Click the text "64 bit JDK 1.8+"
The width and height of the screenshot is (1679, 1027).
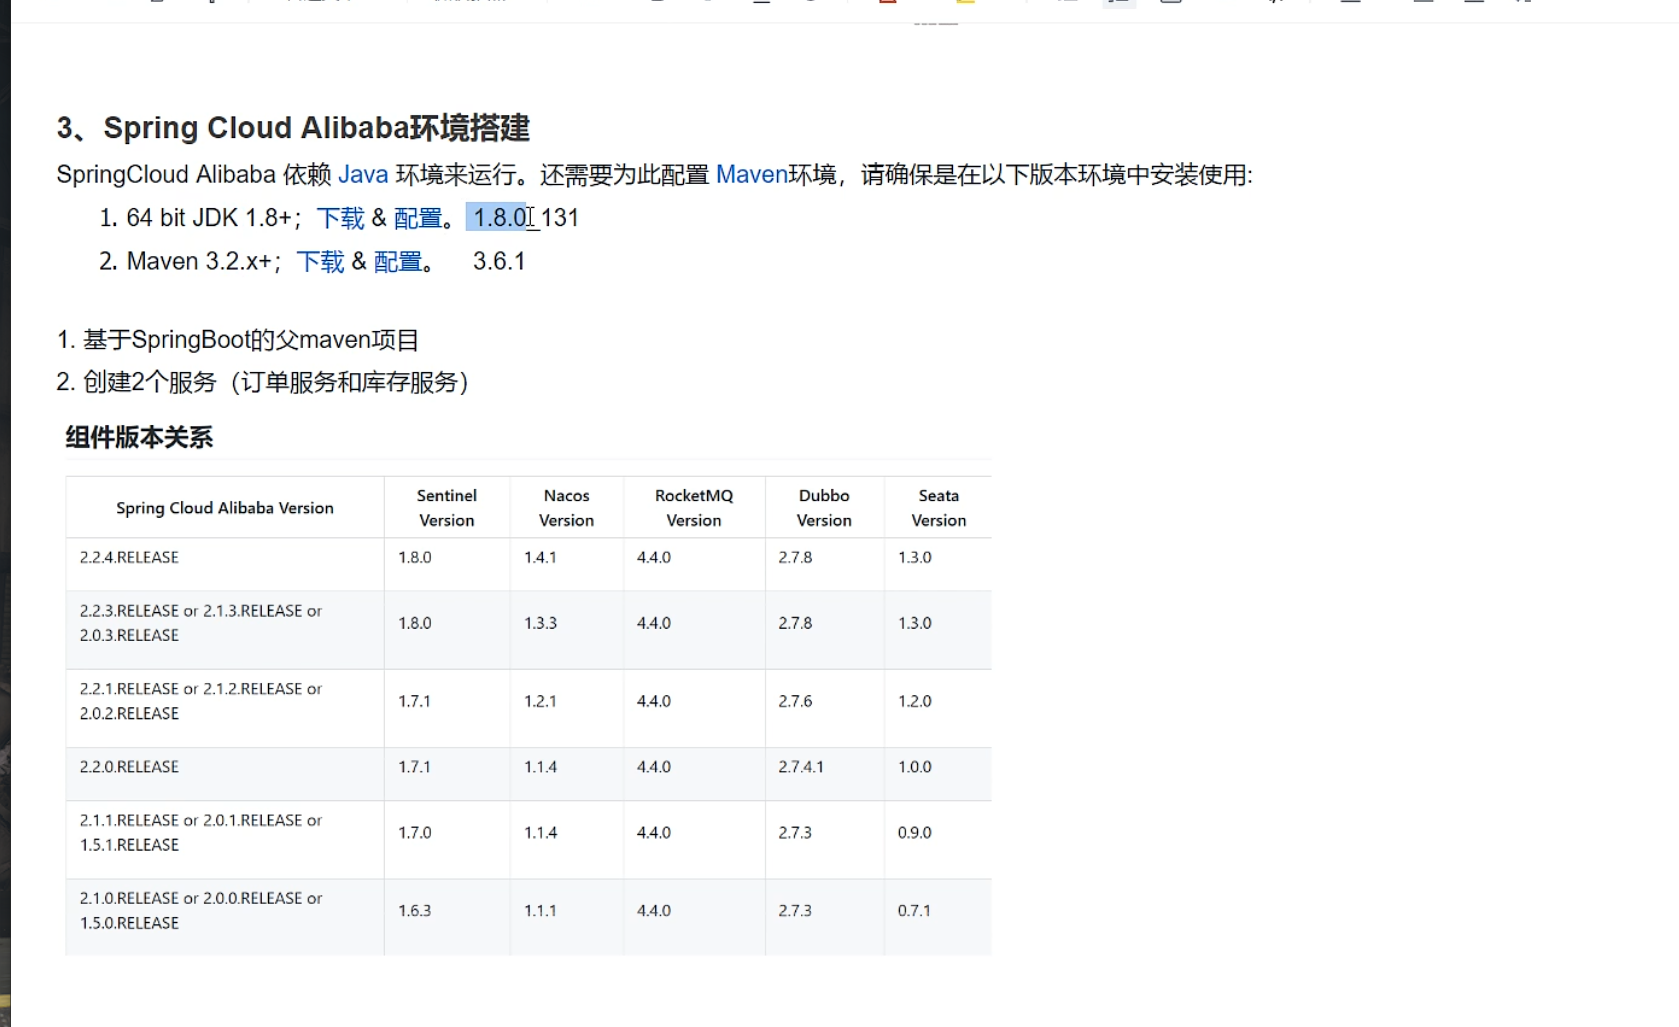click(x=209, y=218)
